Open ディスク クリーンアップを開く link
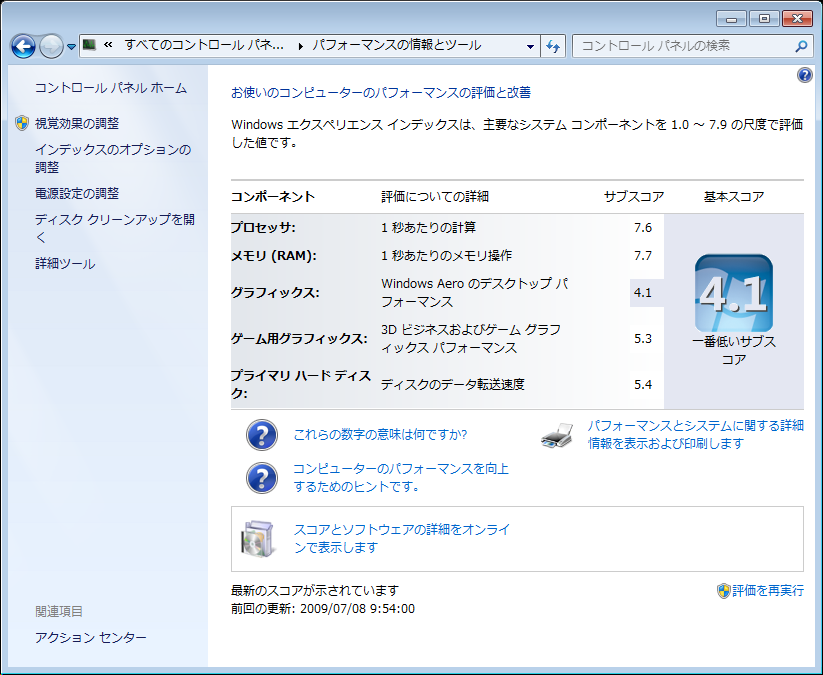Screen dimensions: 823x675 [114, 228]
